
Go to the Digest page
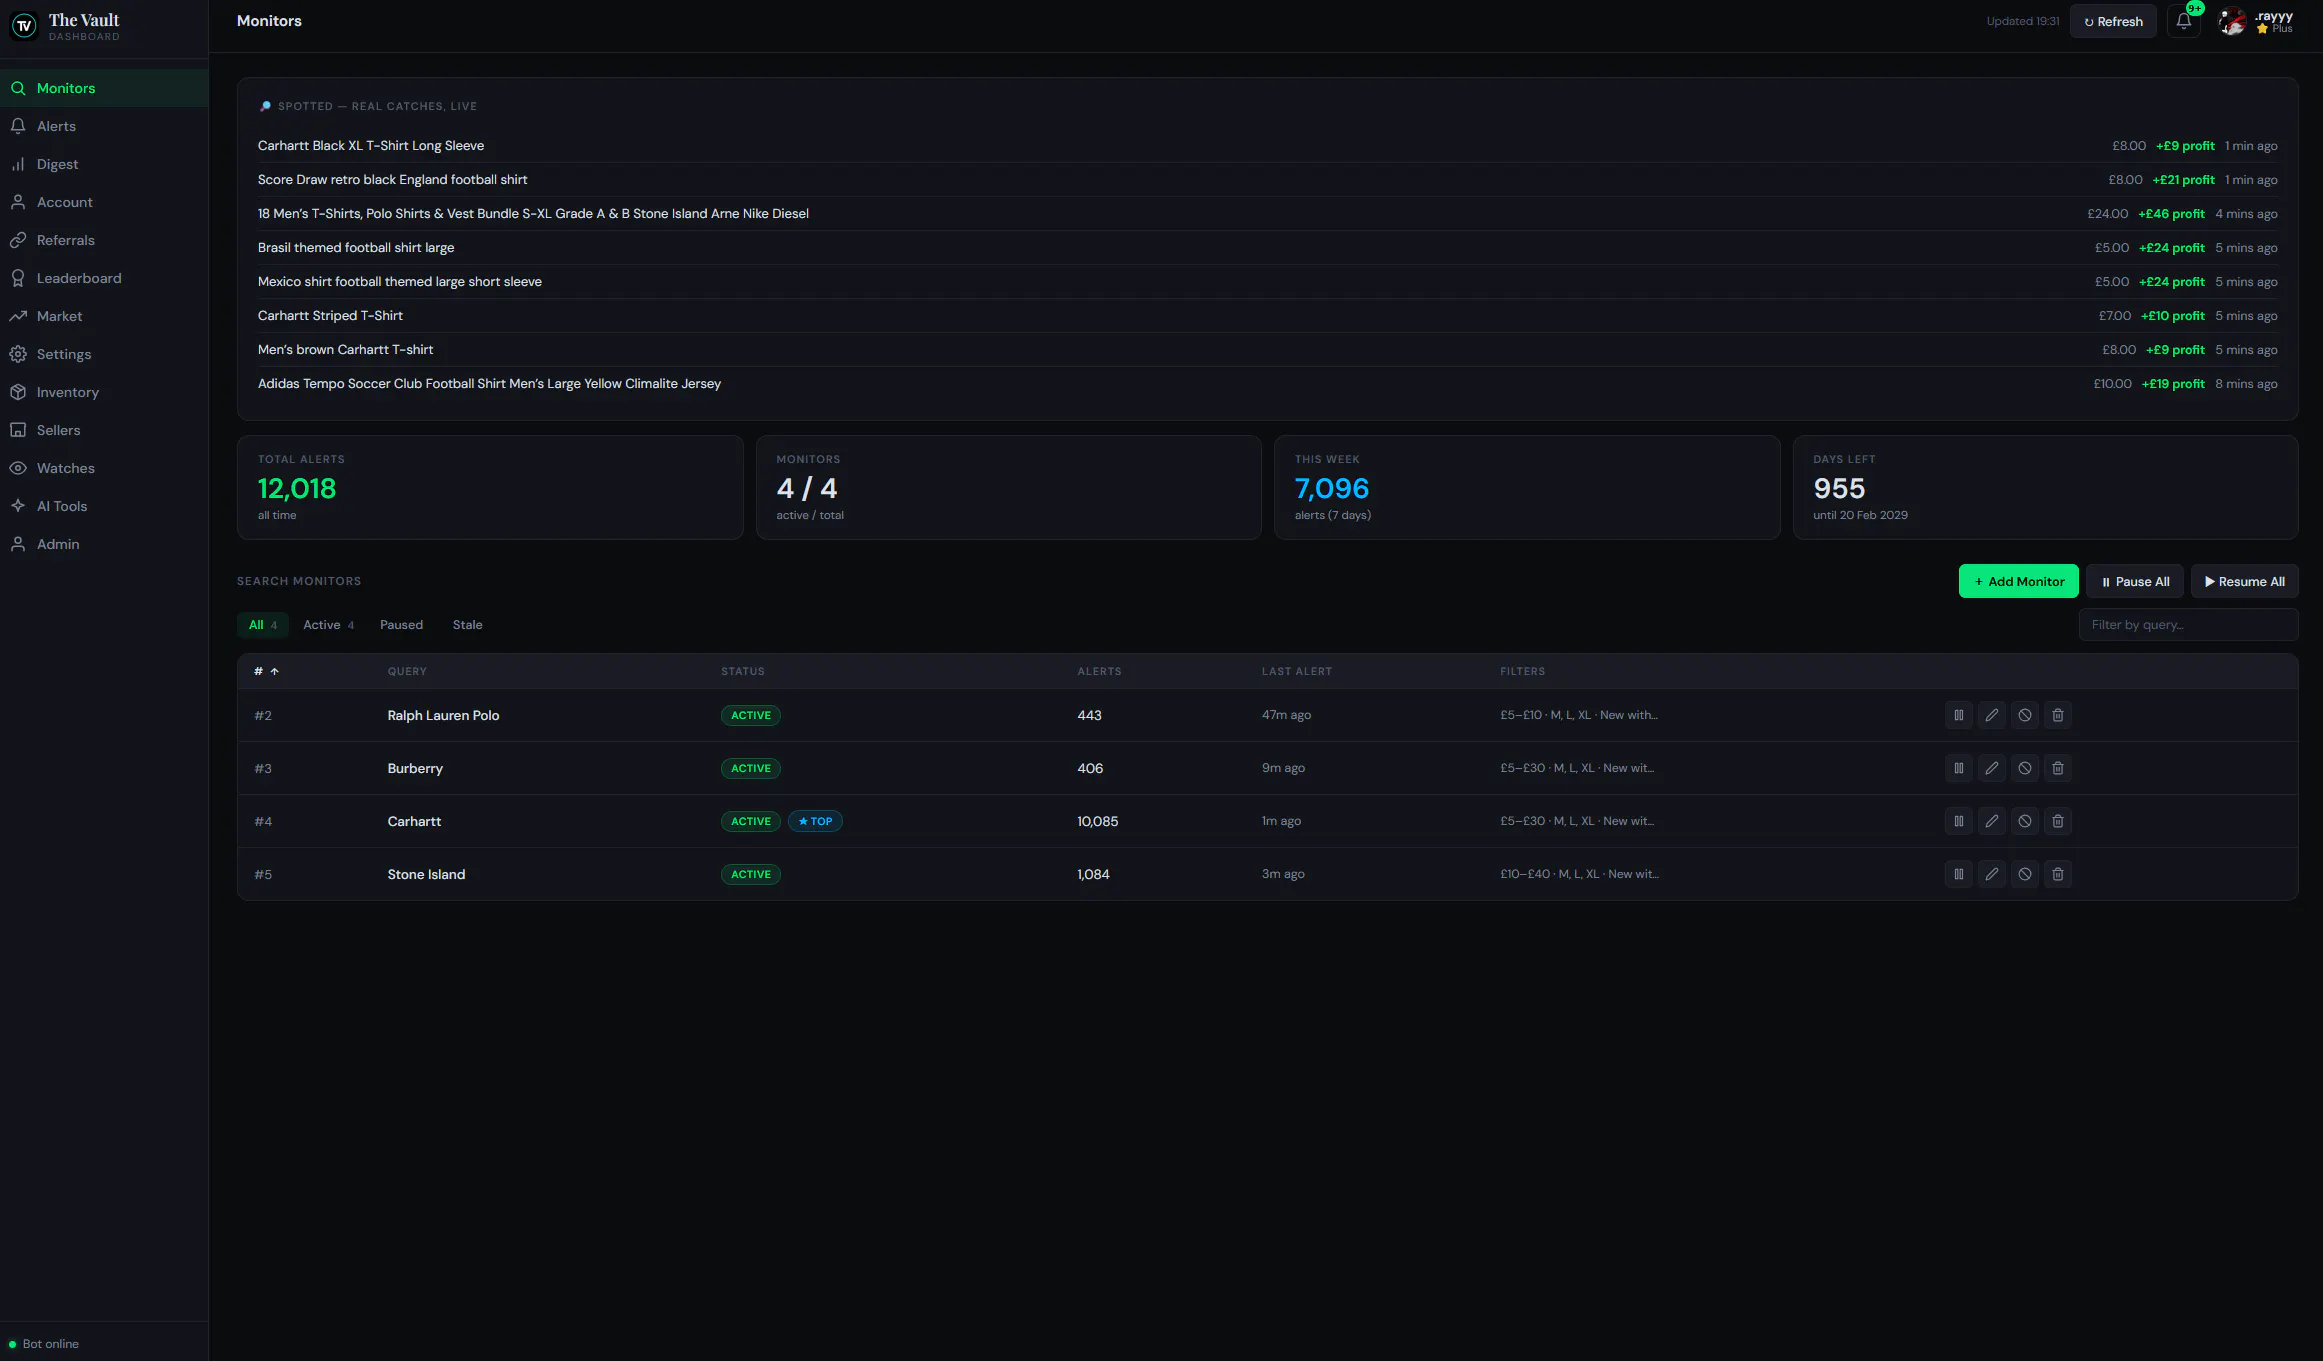click(x=104, y=164)
